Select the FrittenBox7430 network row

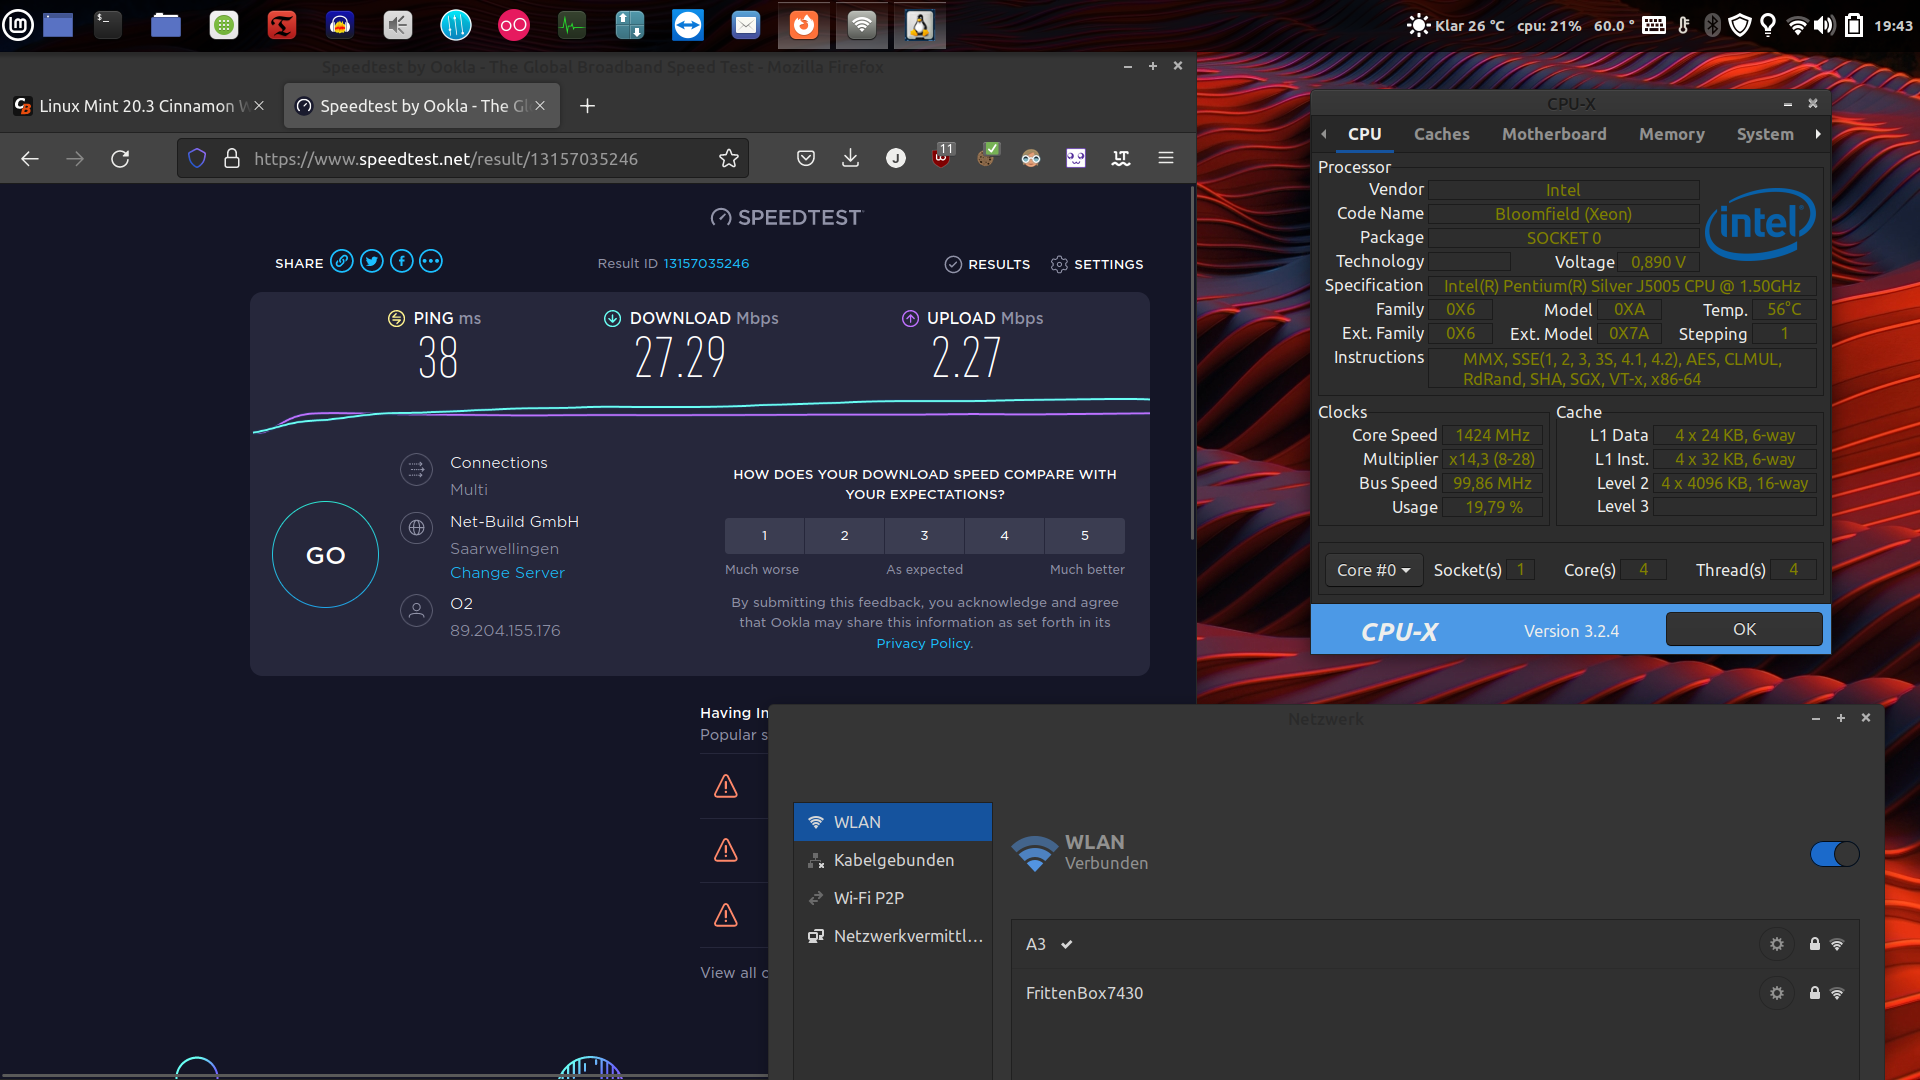(x=1435, y=993)
